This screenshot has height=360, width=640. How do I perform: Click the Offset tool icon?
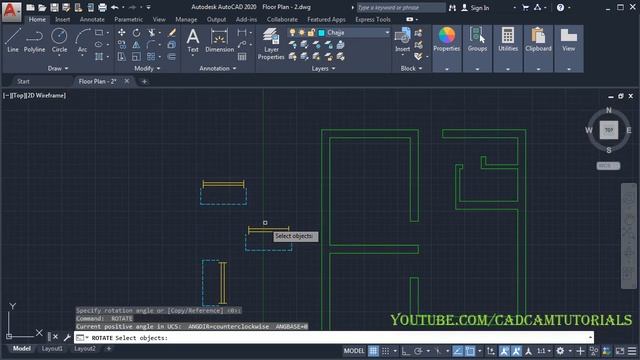click(172, 56)
